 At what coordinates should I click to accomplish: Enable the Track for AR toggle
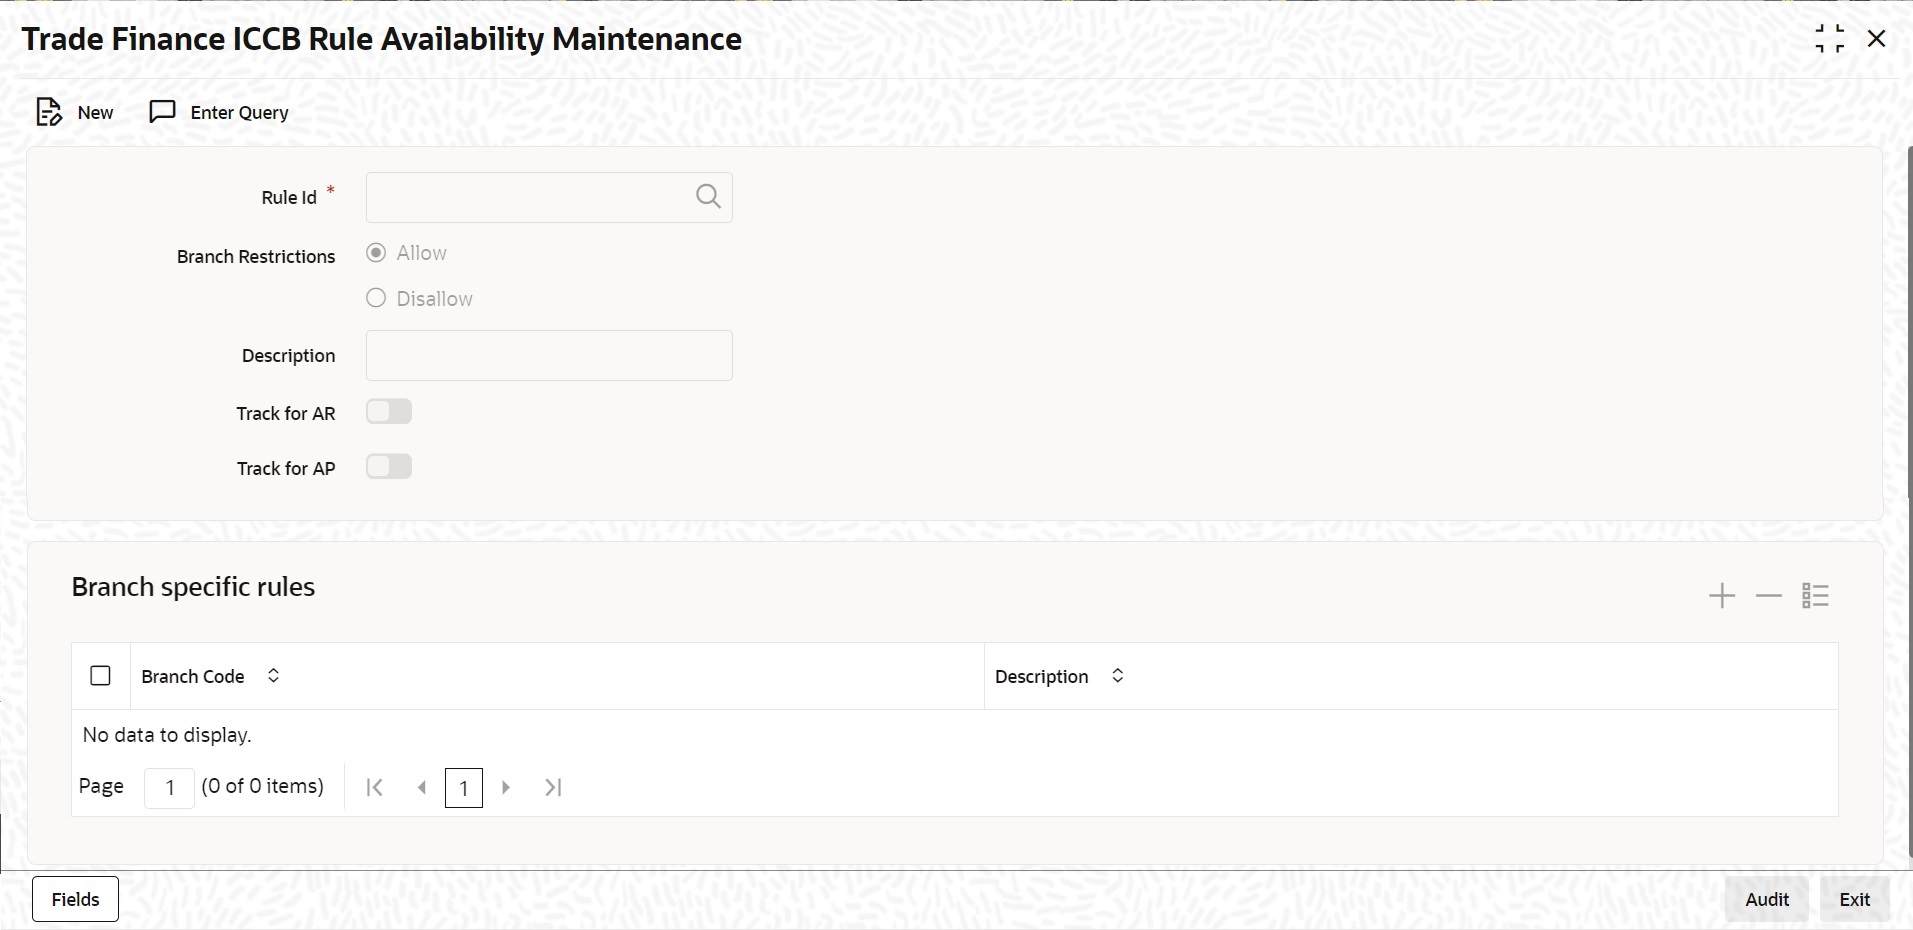point(388,411)
